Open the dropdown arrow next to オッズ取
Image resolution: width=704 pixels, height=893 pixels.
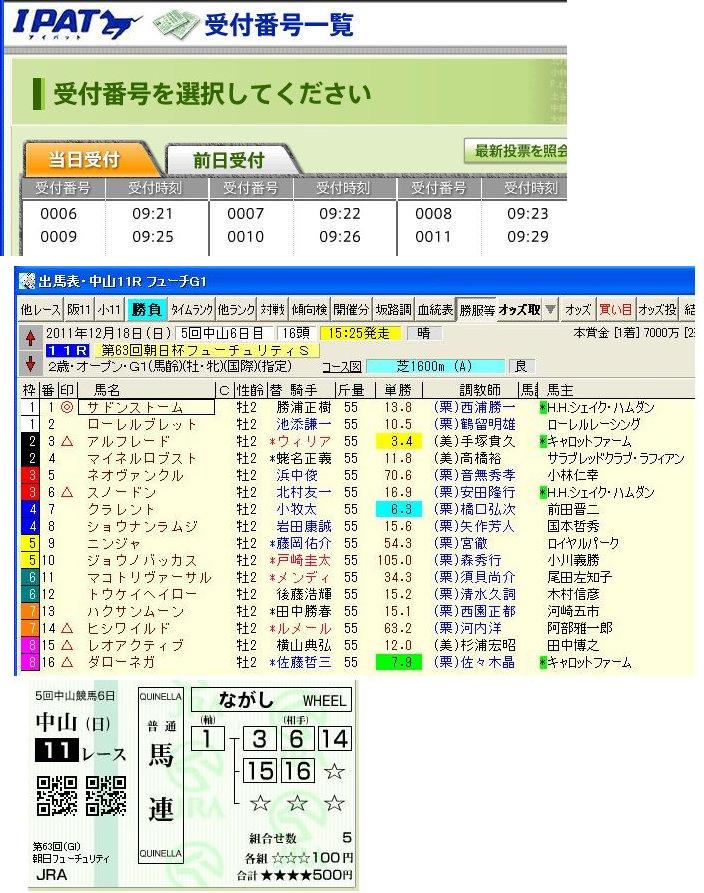coord(550,309)
